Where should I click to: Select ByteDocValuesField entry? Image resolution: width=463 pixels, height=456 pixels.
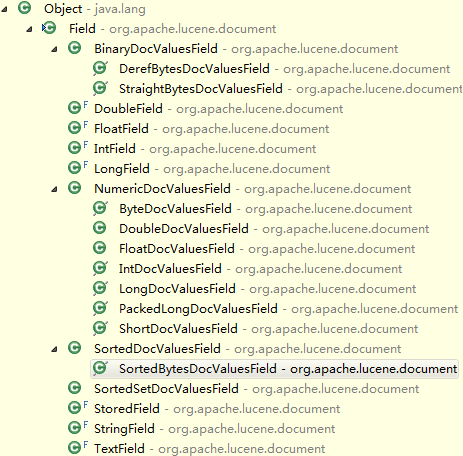[266, 209]
